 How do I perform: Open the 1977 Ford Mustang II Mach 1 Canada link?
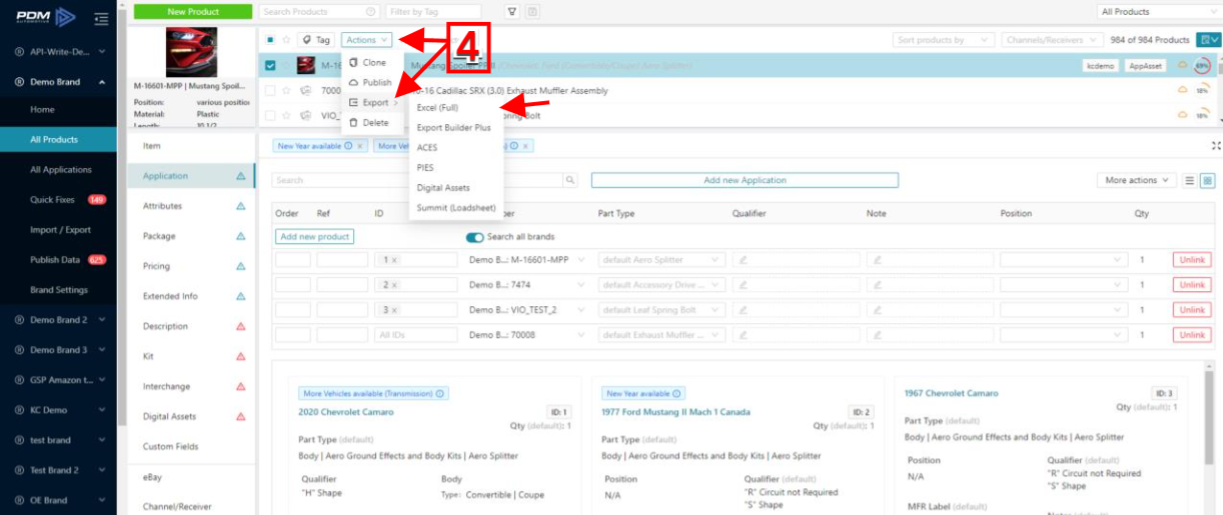pos(675,412)
